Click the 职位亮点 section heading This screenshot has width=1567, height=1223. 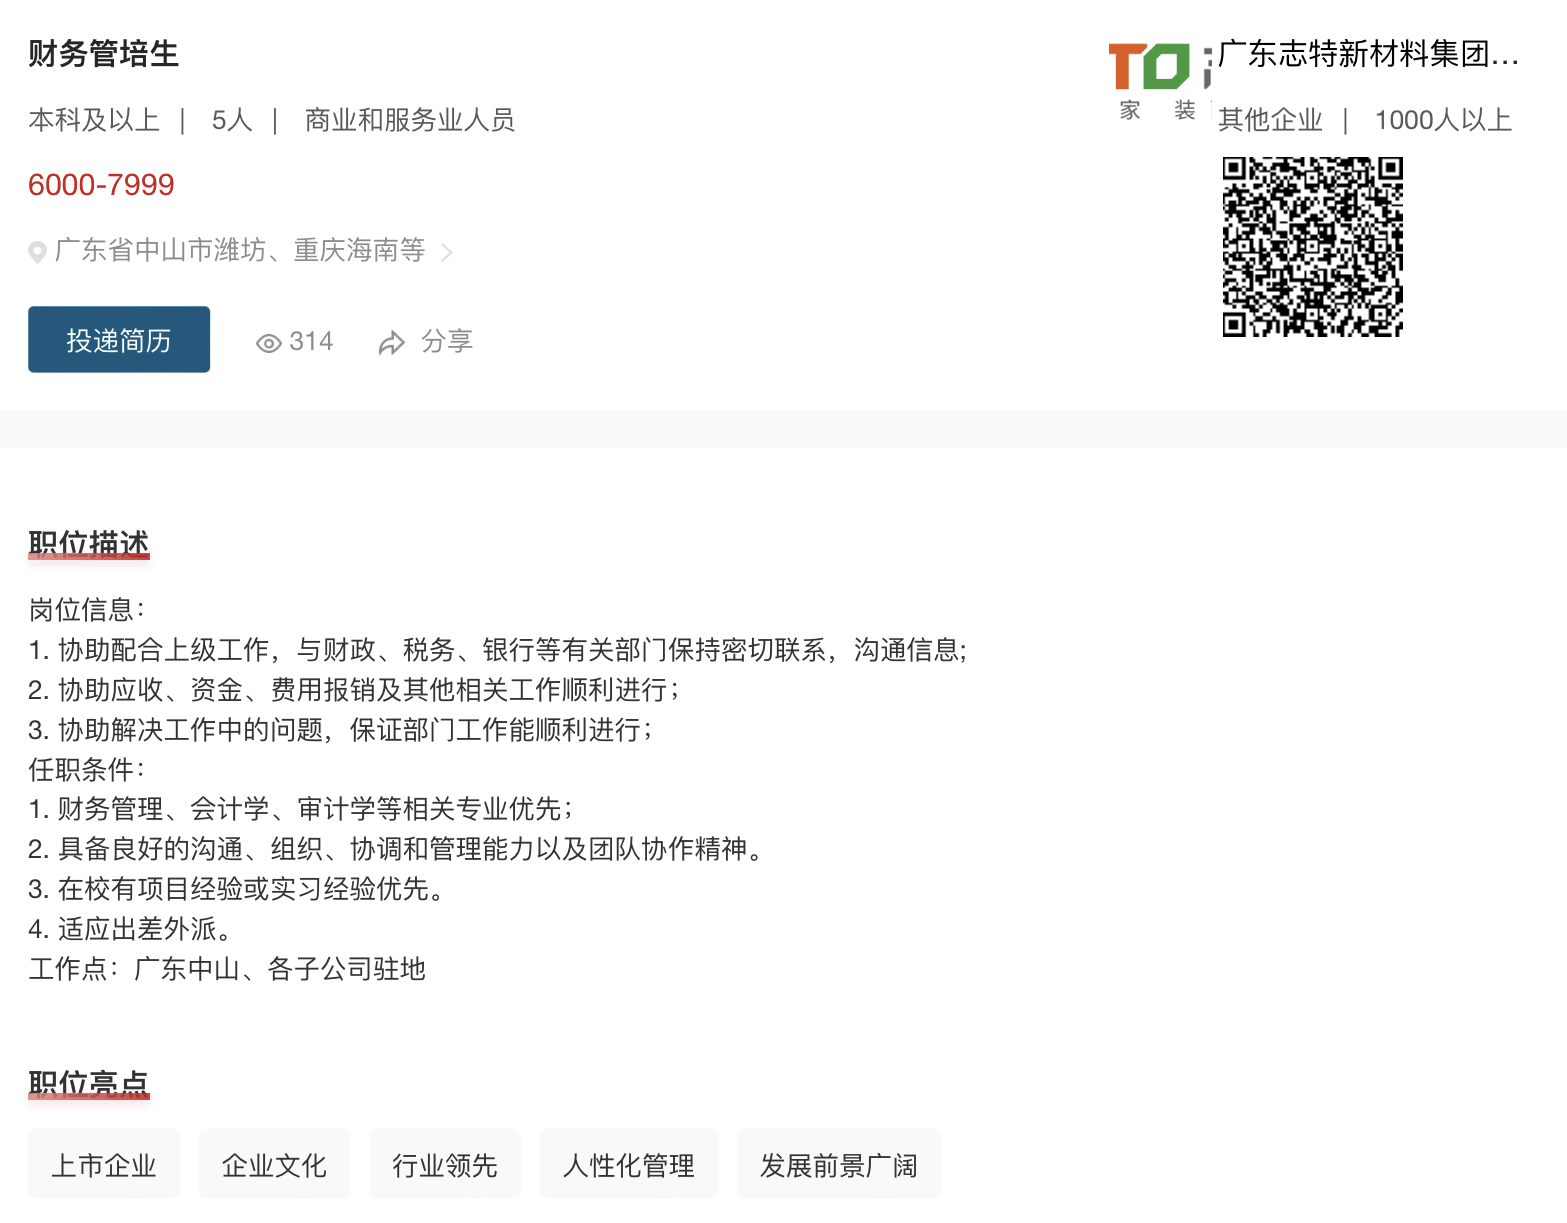[x=89, y=1083]
